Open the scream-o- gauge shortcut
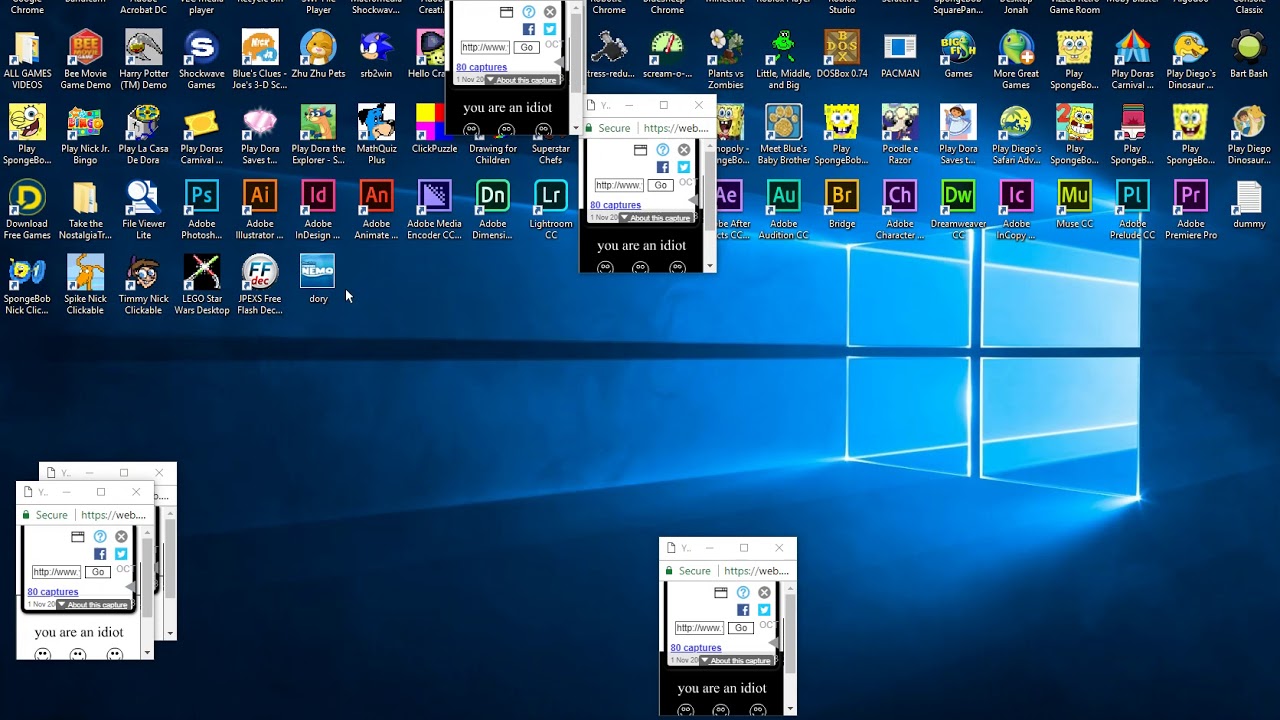Viewport: 1280px width, 720px height. [x=667, y=55]
